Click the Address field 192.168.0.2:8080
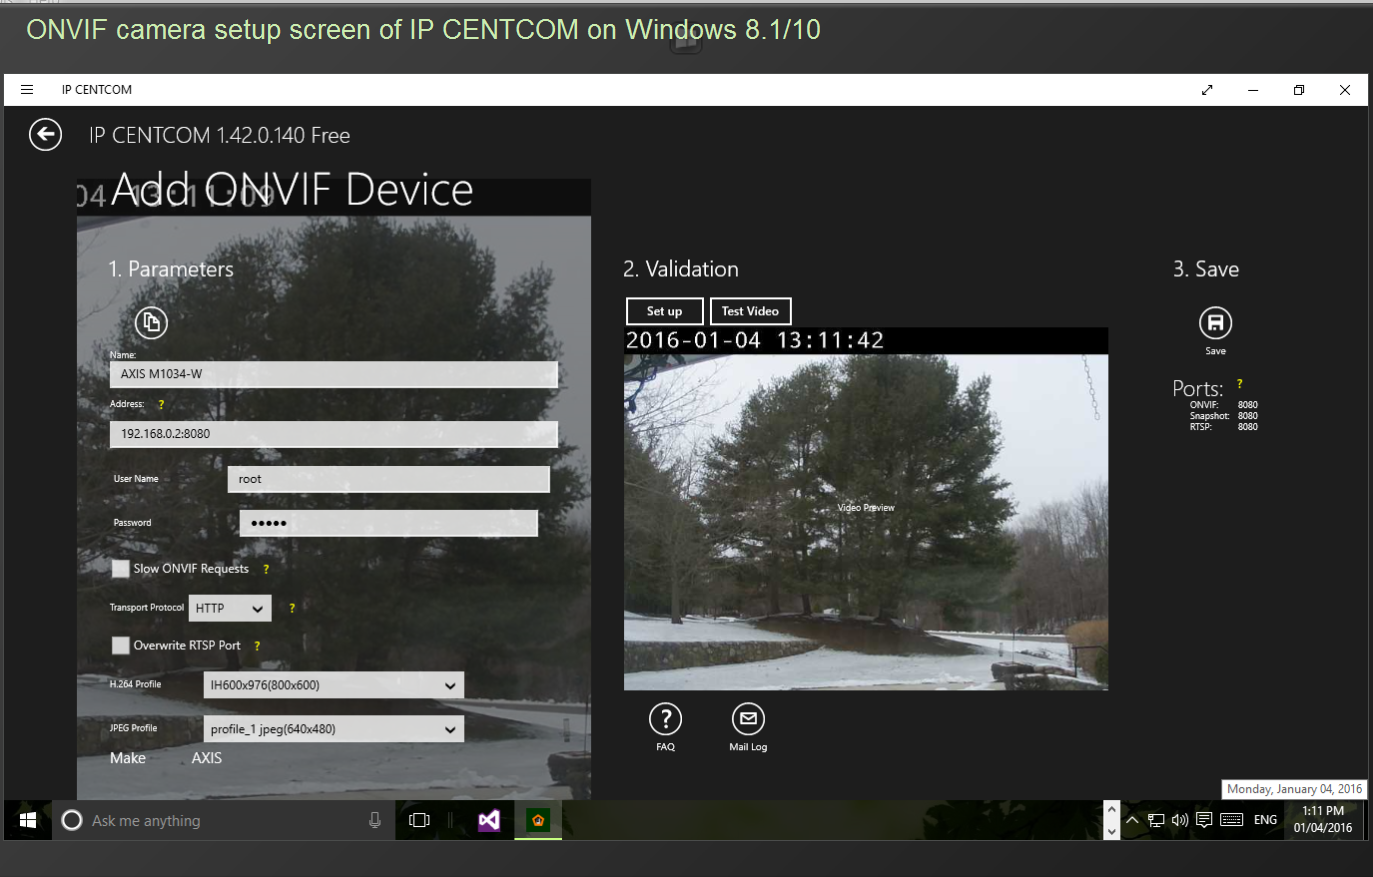Viewport: 1373px width, 877px height. (x=333, y=434)
